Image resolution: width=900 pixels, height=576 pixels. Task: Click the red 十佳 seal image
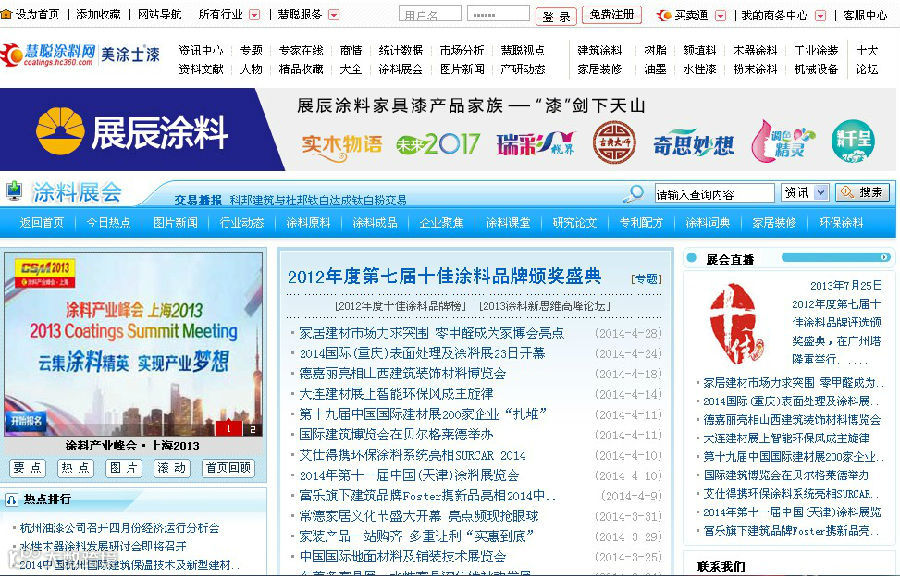(736, 324)
